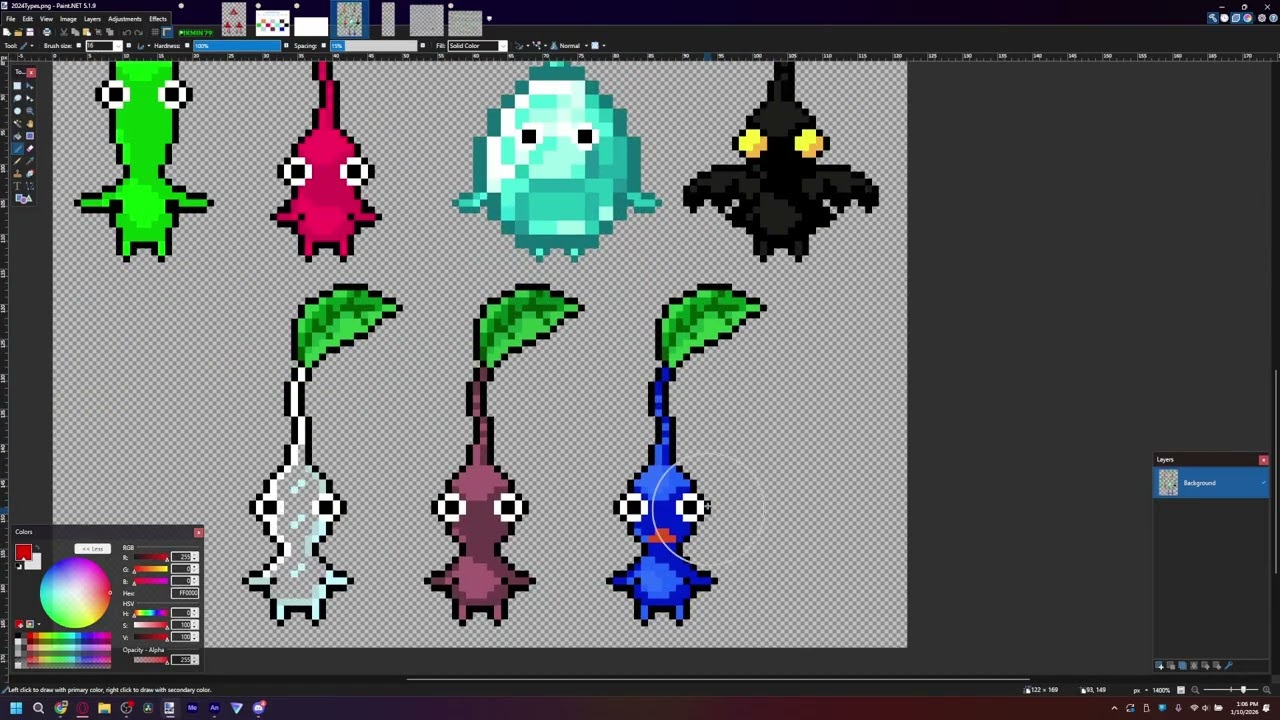Screen dimensions: 1280x720
Task: Select the Clone Stamp tool
Action: [x=17, y=173]
